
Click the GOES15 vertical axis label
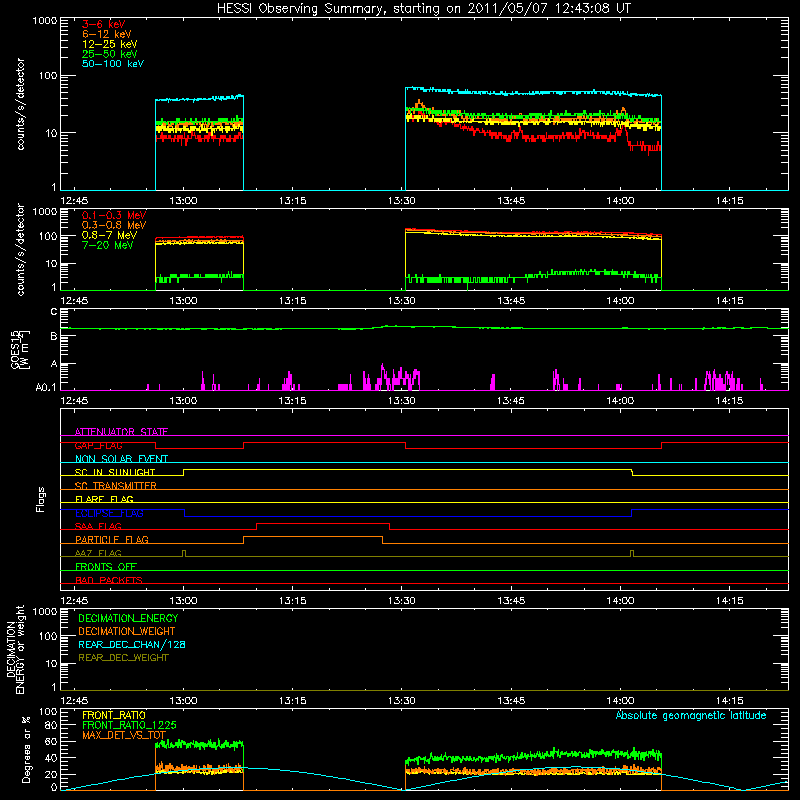coord(19,349)
